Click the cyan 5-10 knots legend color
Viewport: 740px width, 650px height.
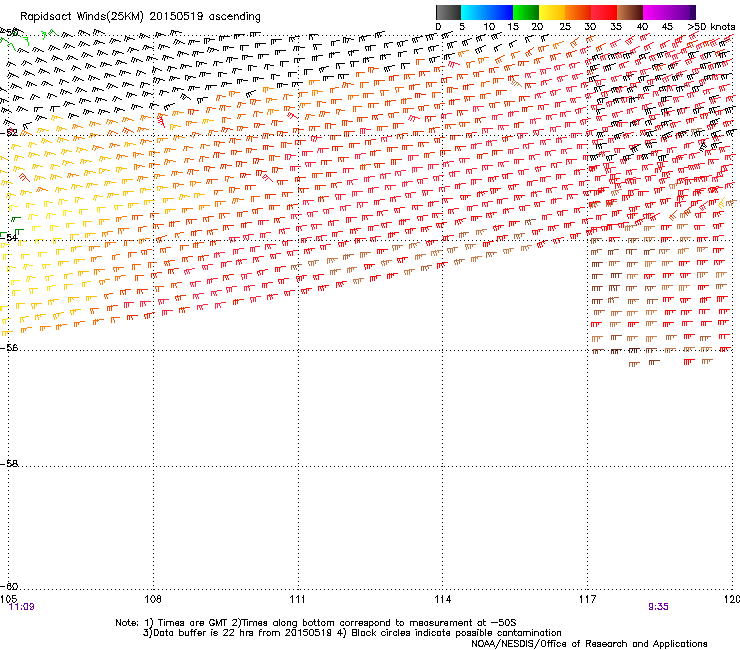click(x=474, y=12)
